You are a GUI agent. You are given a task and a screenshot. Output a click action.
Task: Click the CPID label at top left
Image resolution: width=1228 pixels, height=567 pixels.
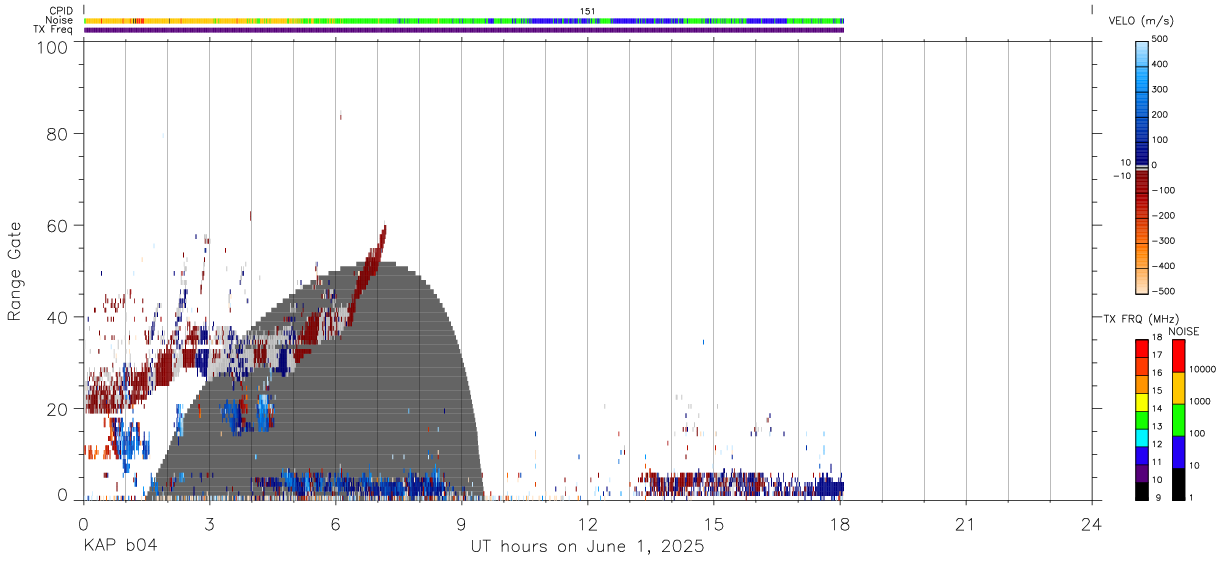click(61, 11)
